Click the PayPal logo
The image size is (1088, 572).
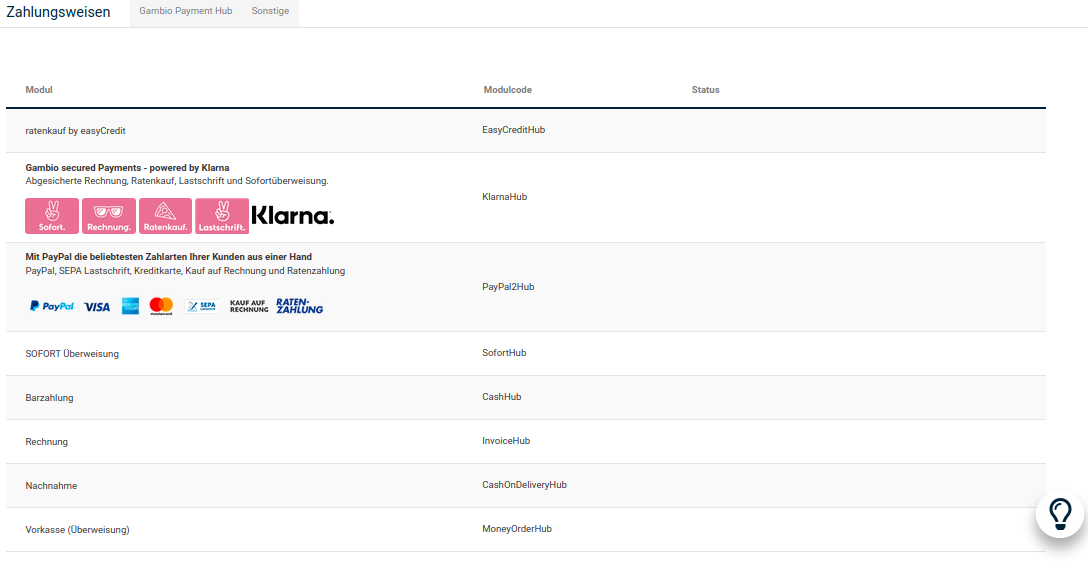pyautogui.click(x=52, y=307)
